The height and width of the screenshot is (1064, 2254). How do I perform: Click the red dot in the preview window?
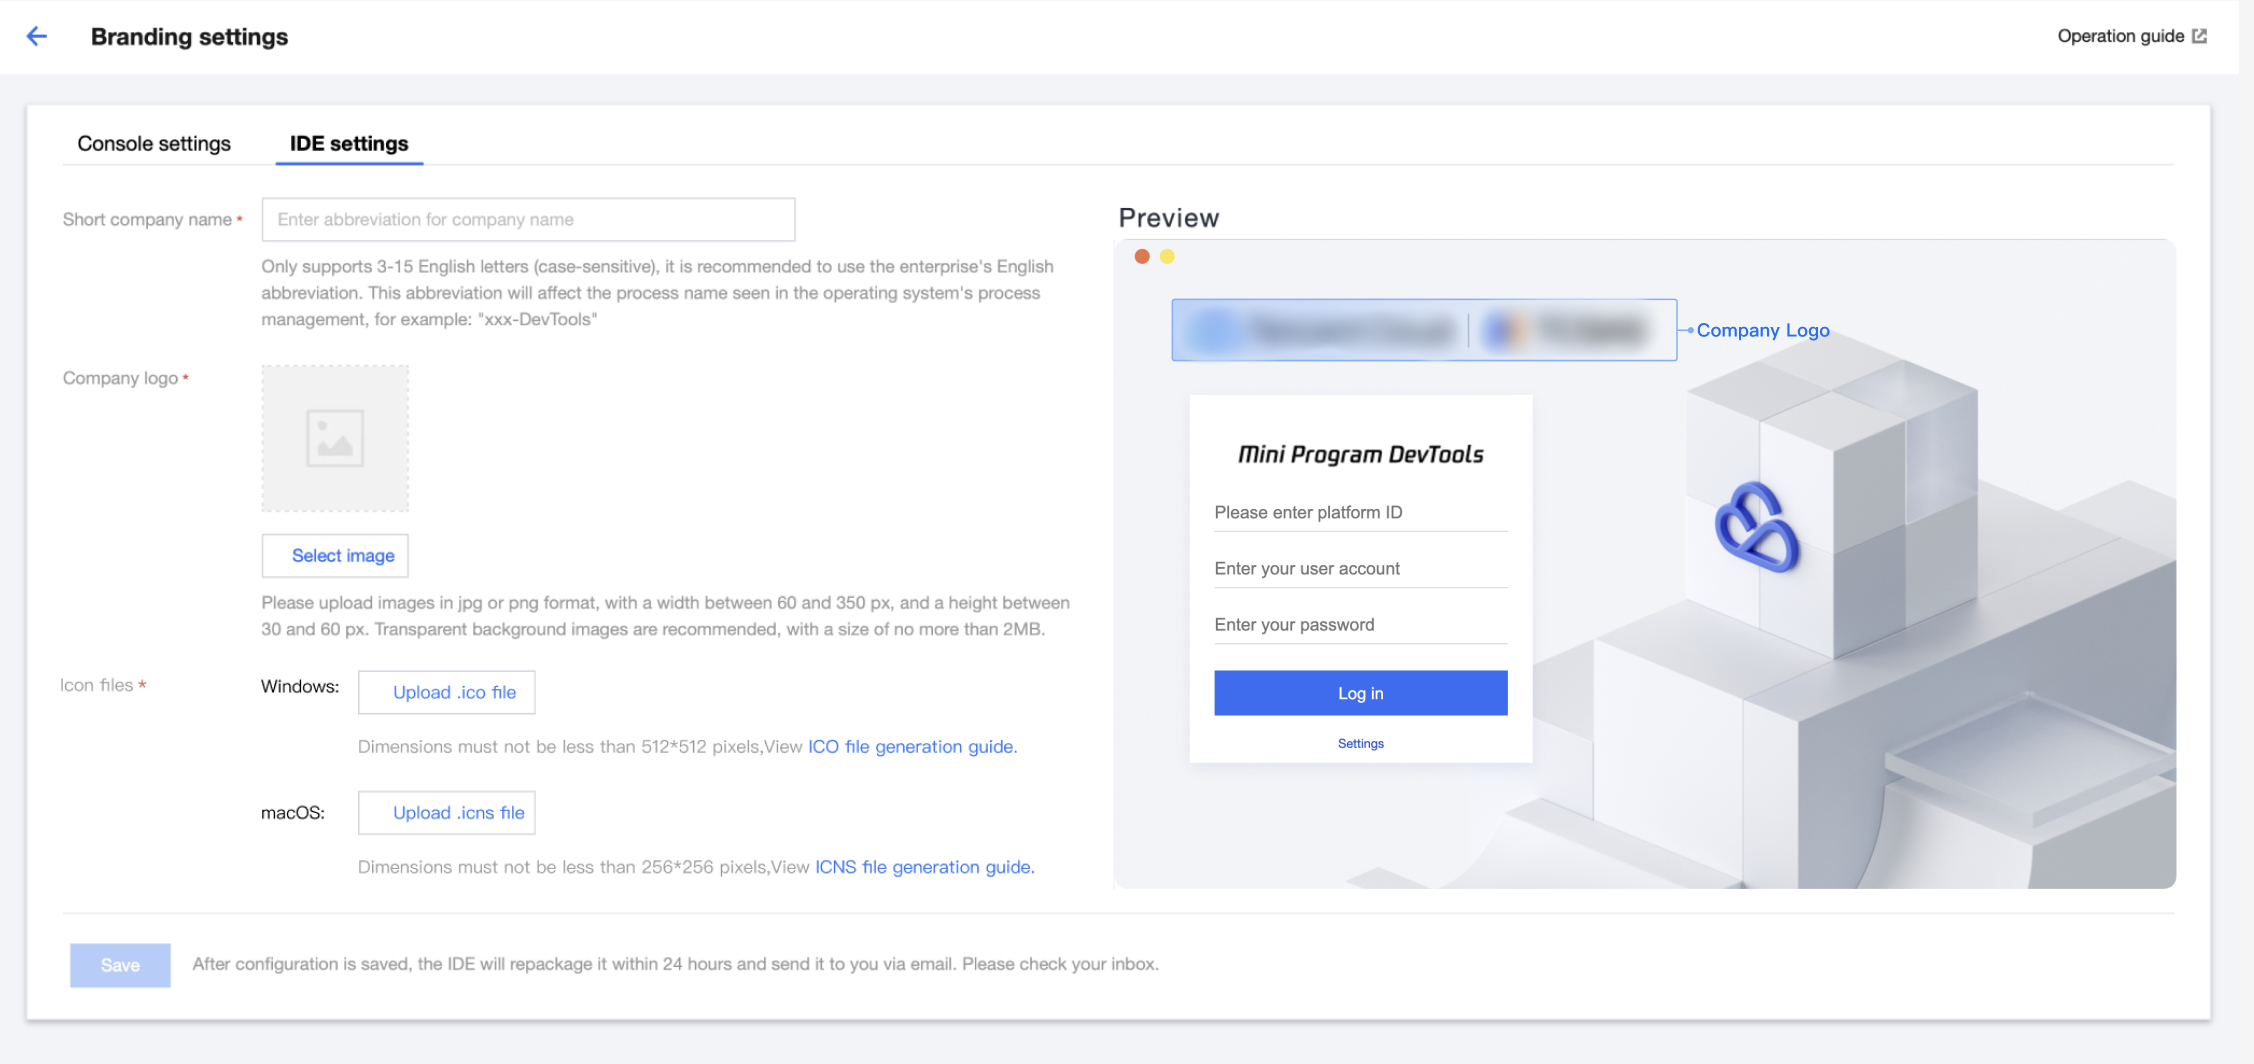[x=1142, y=257]
